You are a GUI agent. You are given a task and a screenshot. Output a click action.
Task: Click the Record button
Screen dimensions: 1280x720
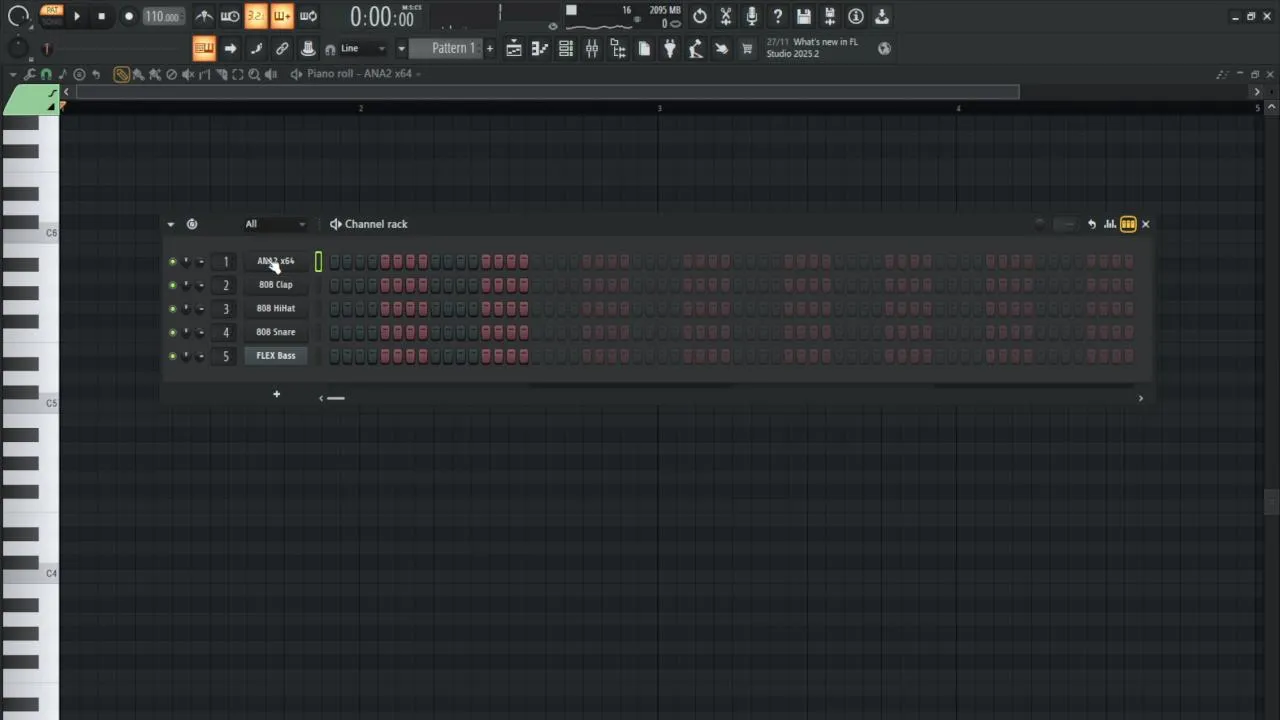pos(129,16)
